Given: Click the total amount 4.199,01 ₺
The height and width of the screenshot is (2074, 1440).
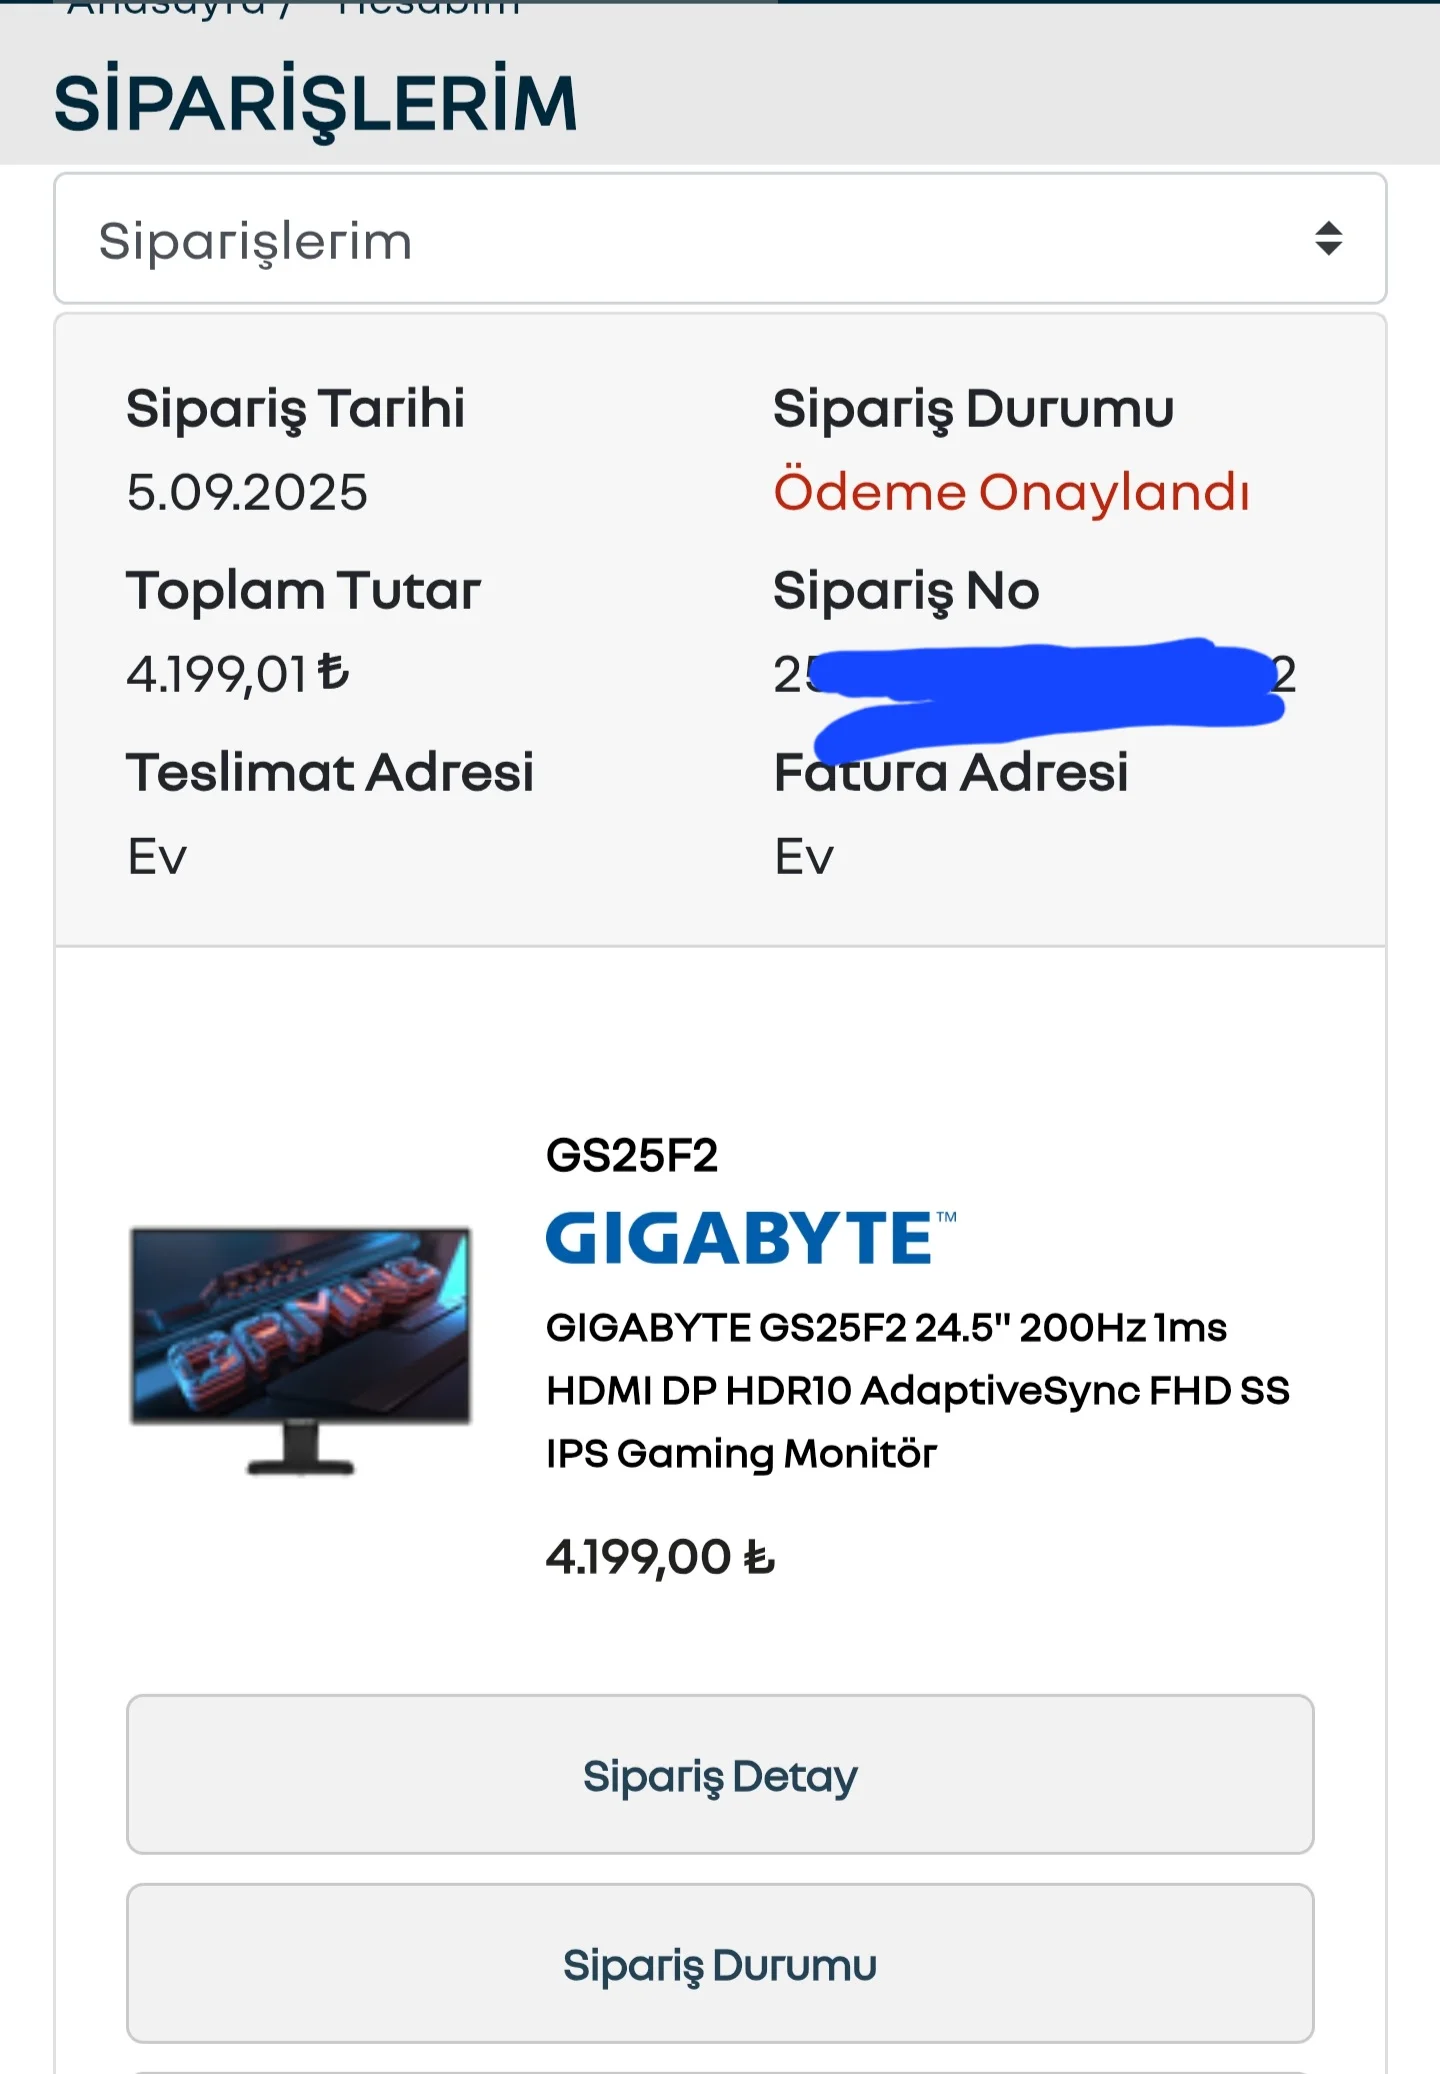Looking at the screenshot, I should click(238, 673).
